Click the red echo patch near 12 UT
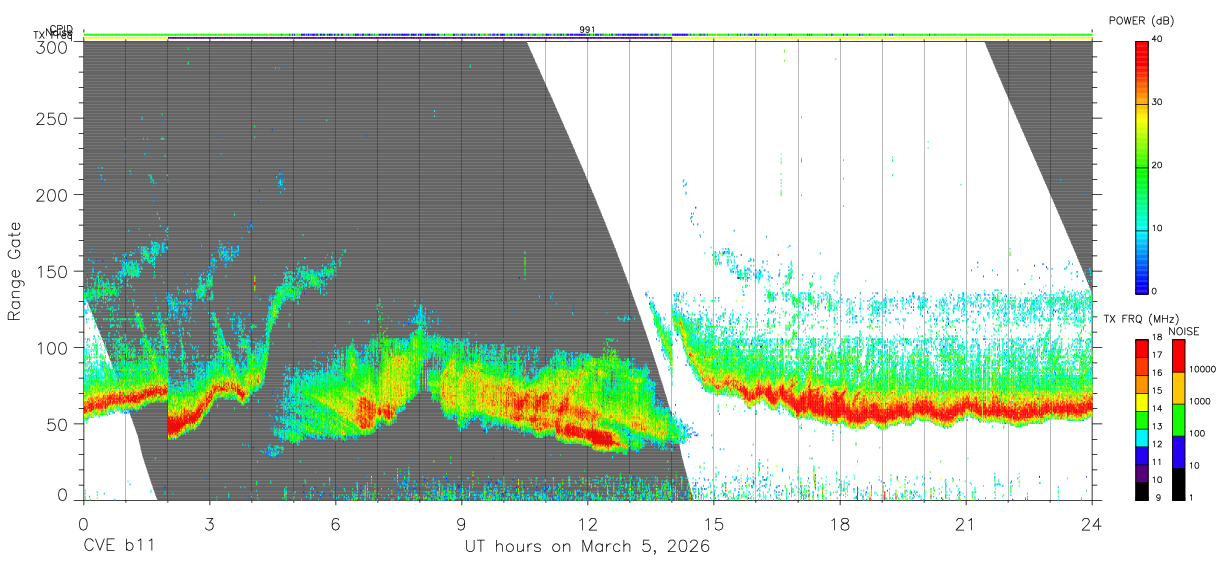Image resolution: width=1228 pixels, height=567 pixels. tap(592, 436)
